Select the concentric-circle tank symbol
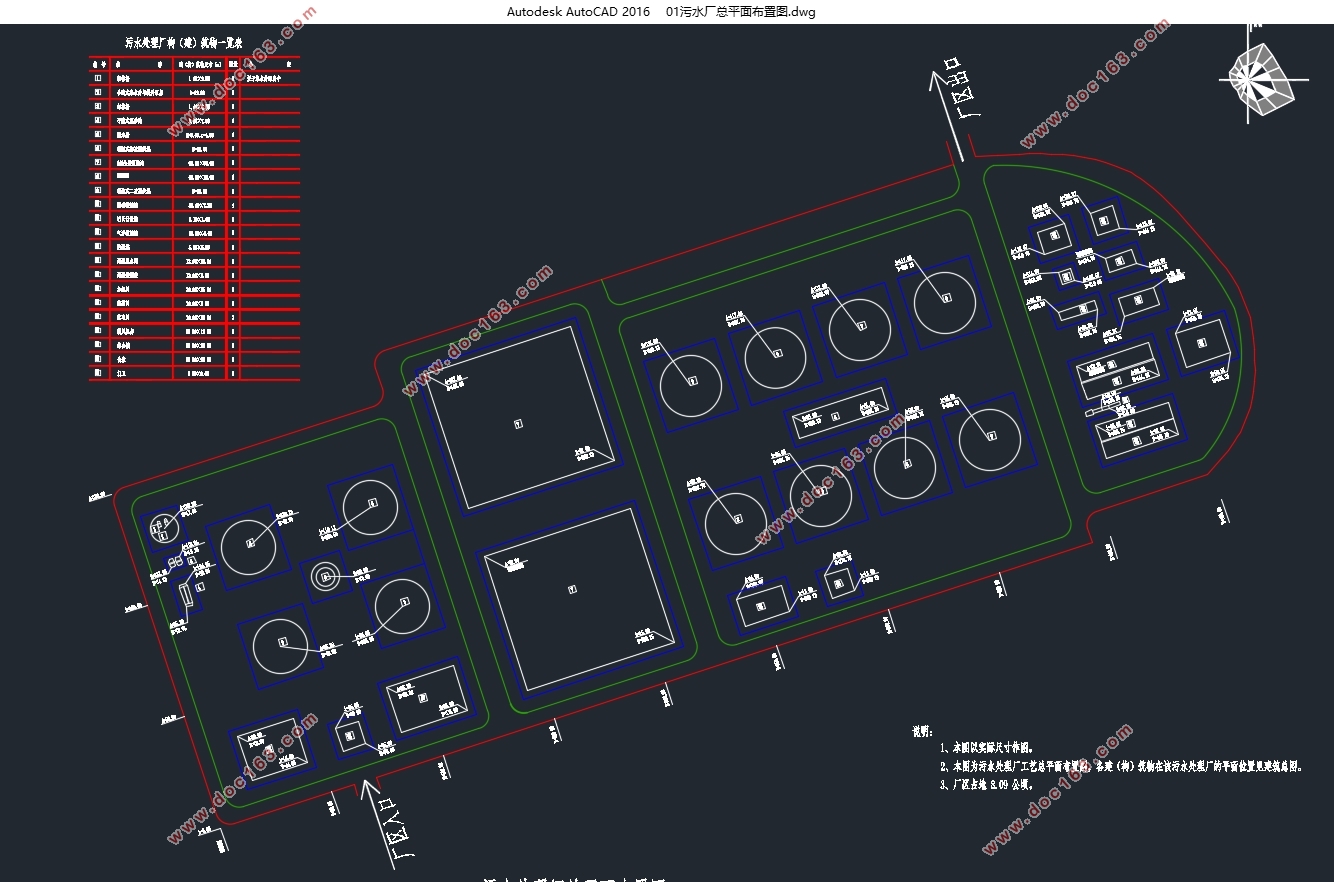The height and width of the screenshot is (882, 1334). point(325,576)
